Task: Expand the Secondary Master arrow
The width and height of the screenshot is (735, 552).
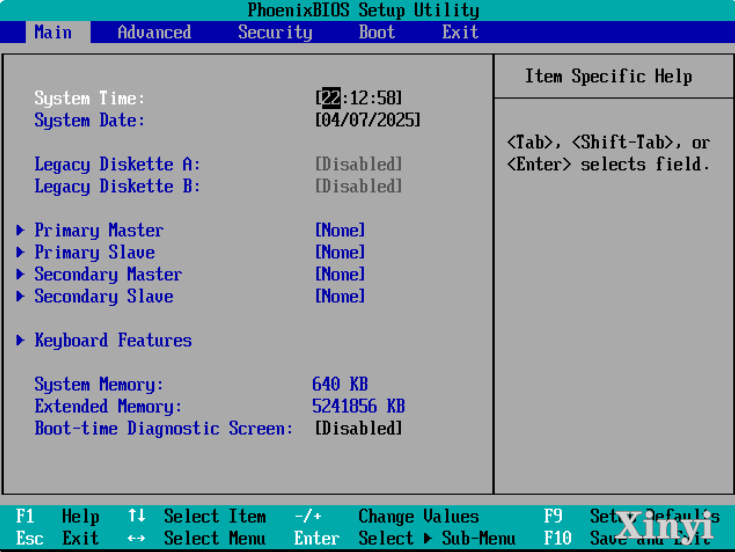Action: (x=20, y=274)
